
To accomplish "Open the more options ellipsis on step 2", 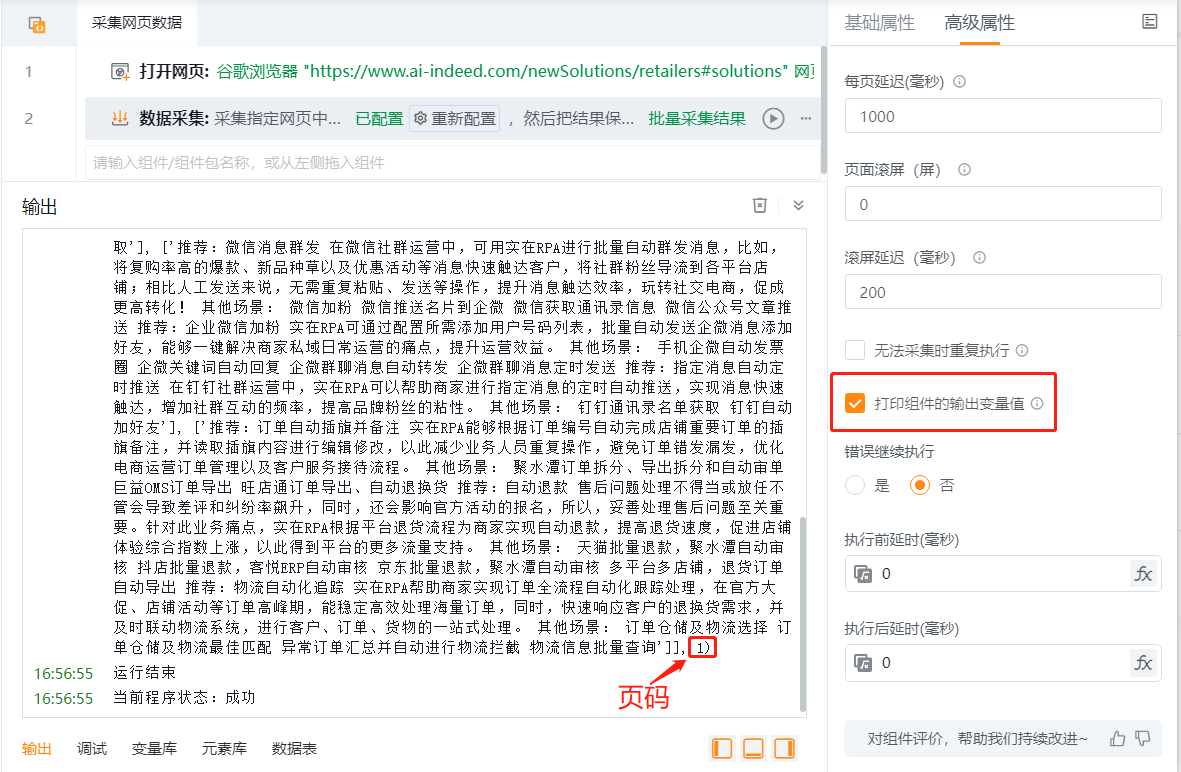I will click(x=806, y=119).
